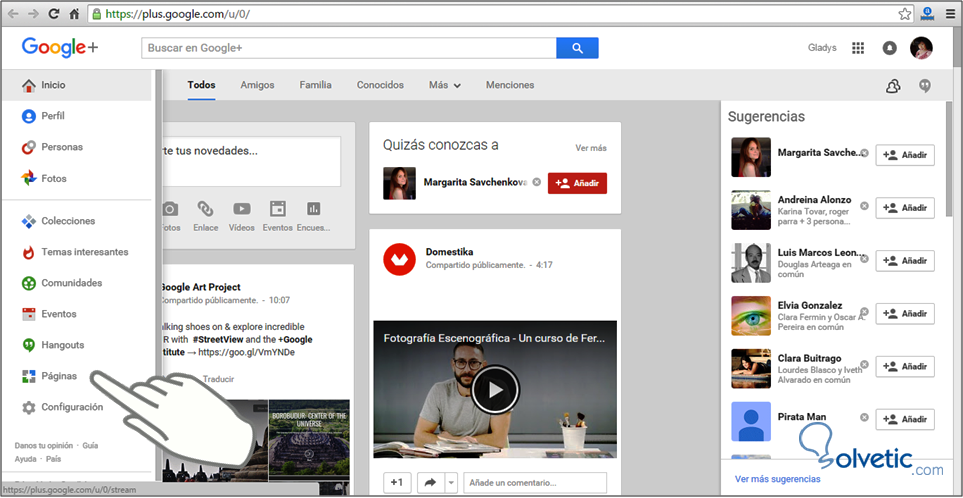Click the +1 button on Domestika post

[x=397, y=483]
